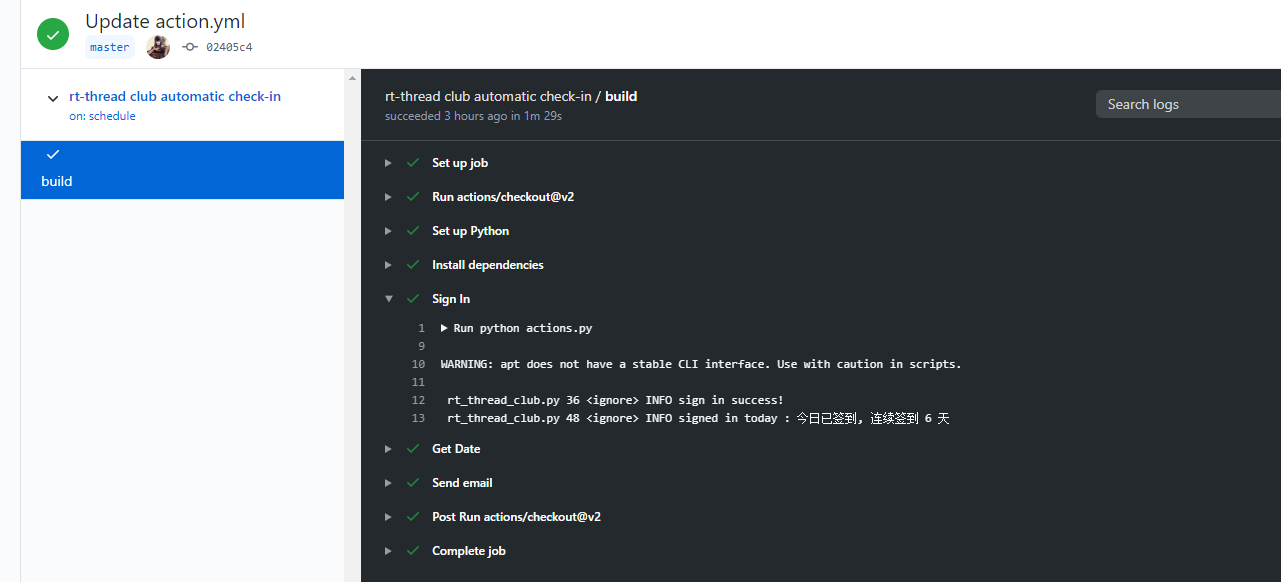Click the success checkmark for Send email
Viewport: 1281px width, 582px height.
click(x=413, y=483)
